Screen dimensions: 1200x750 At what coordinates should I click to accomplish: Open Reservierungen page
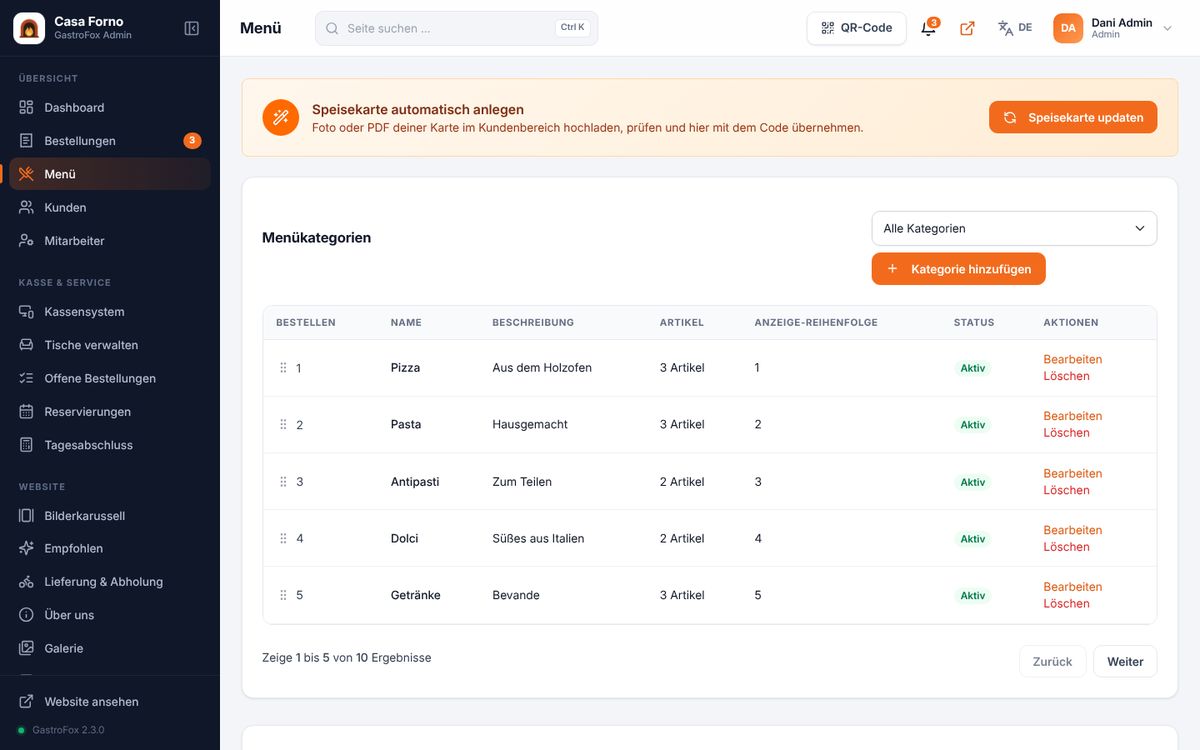click(110, 412)
